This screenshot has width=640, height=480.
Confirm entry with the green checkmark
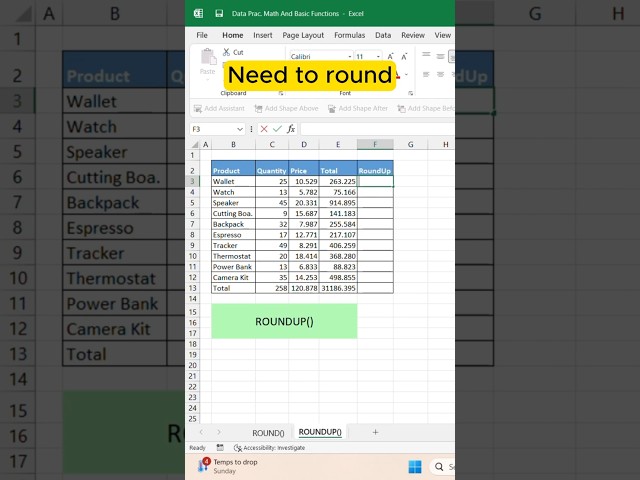(x=277, y=129)
